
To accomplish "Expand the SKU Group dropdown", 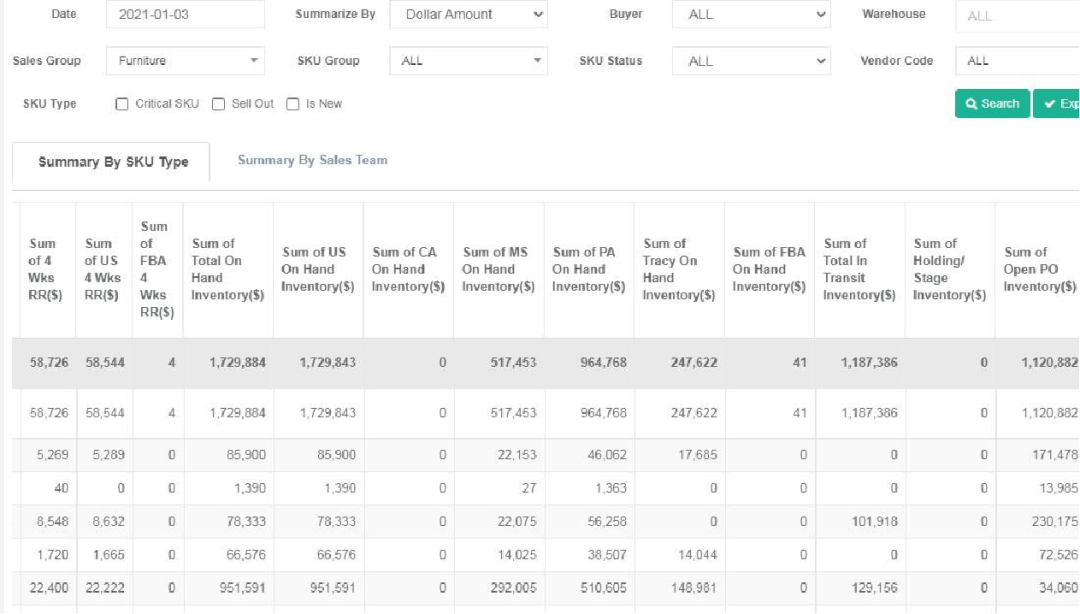I will click(469, 61).
